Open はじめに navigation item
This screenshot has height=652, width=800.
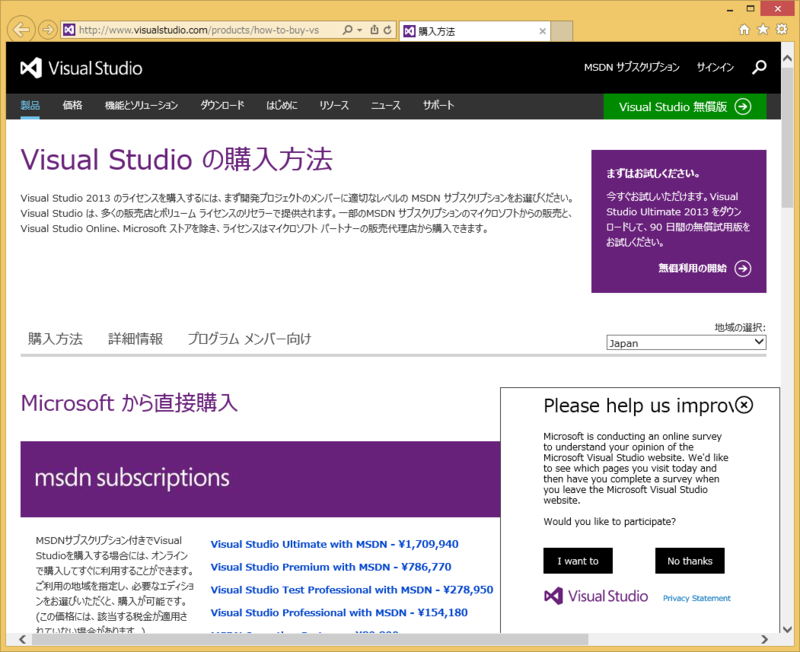(282, 105)
